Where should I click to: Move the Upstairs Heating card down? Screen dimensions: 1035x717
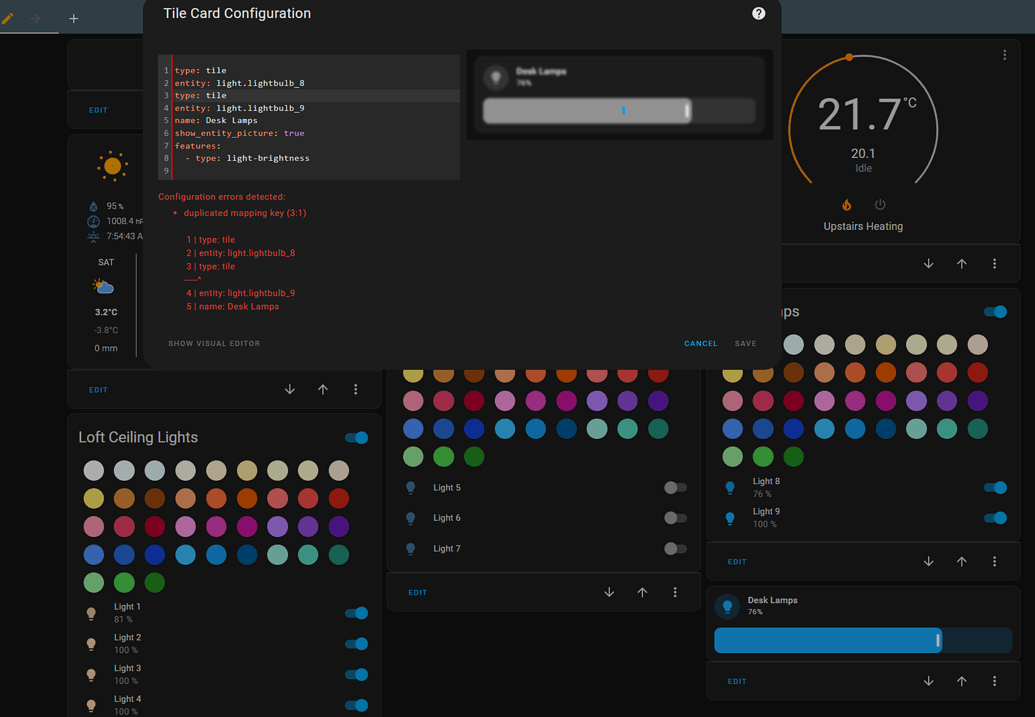(x=928, y=264)
